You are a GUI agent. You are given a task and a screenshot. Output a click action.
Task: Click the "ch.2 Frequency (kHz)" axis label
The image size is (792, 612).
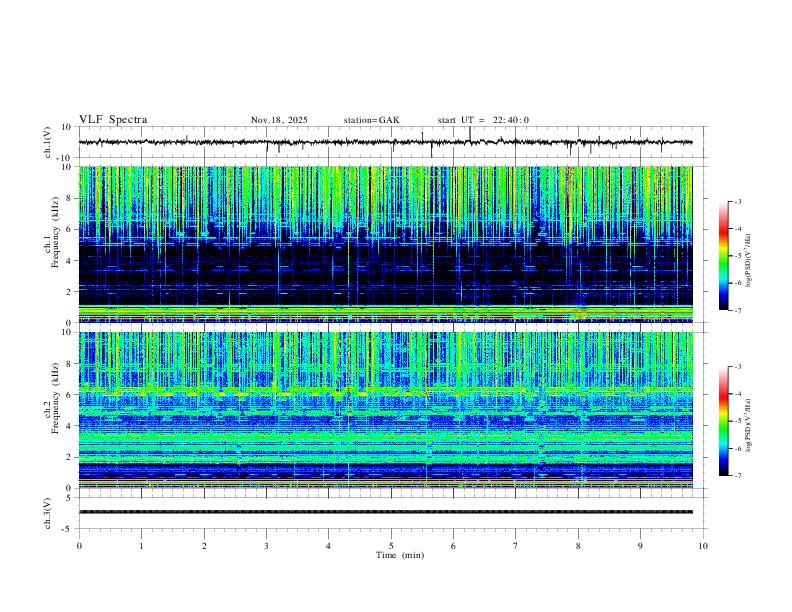(x=52, y=398)
